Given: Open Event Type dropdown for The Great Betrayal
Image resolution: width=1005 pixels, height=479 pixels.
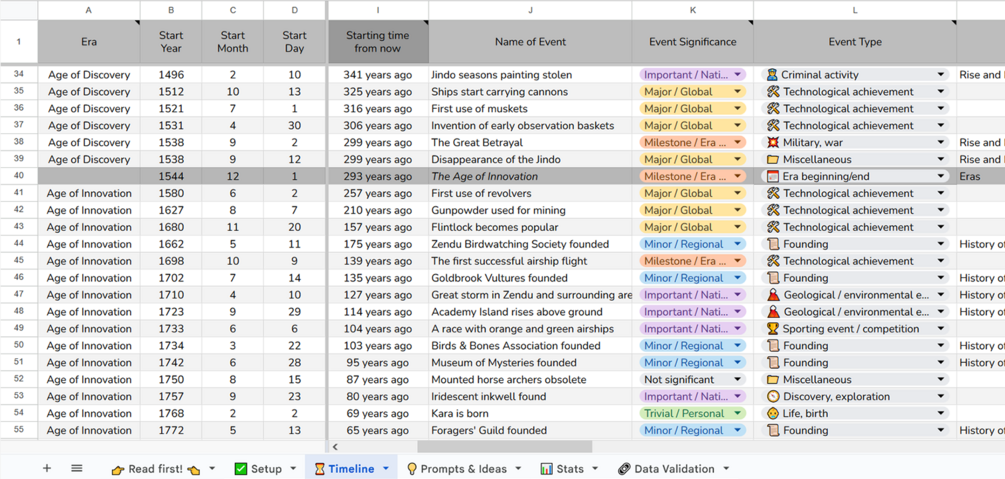Looking at the screenshot, I should pyautogui.click(x=941, y=142).
